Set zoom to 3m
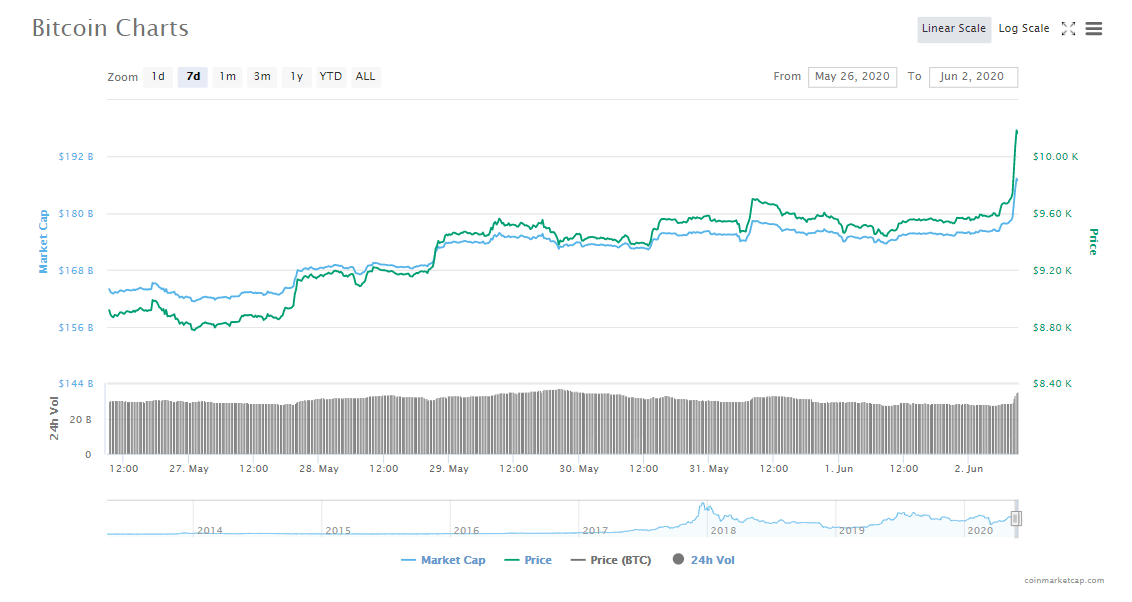This screenshot has height=602, width=1132. [x=262, y=77]
